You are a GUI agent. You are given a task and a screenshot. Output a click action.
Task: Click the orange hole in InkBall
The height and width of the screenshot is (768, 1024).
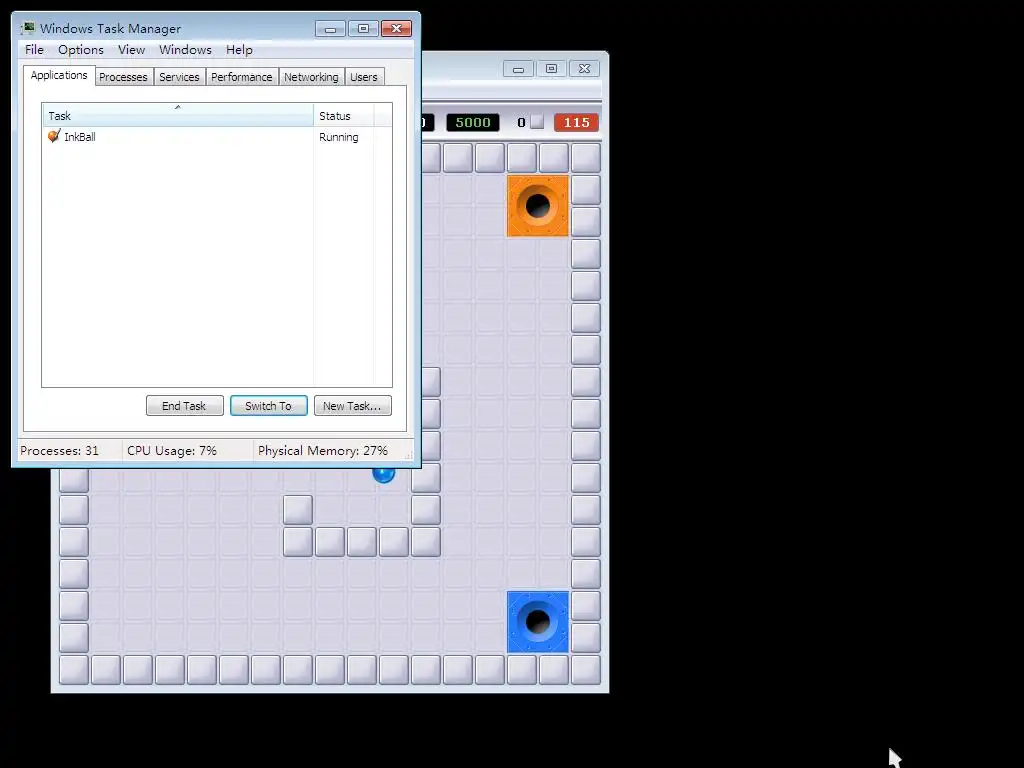tap(538, 206)
